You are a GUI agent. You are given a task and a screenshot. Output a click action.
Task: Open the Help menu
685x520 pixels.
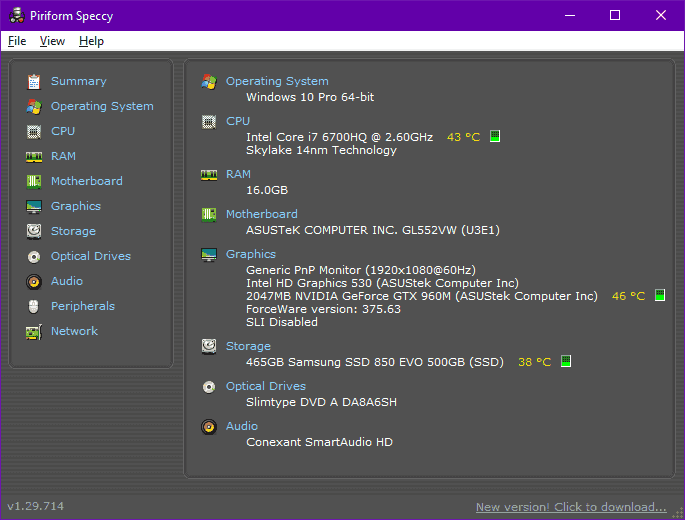(91, 41)
